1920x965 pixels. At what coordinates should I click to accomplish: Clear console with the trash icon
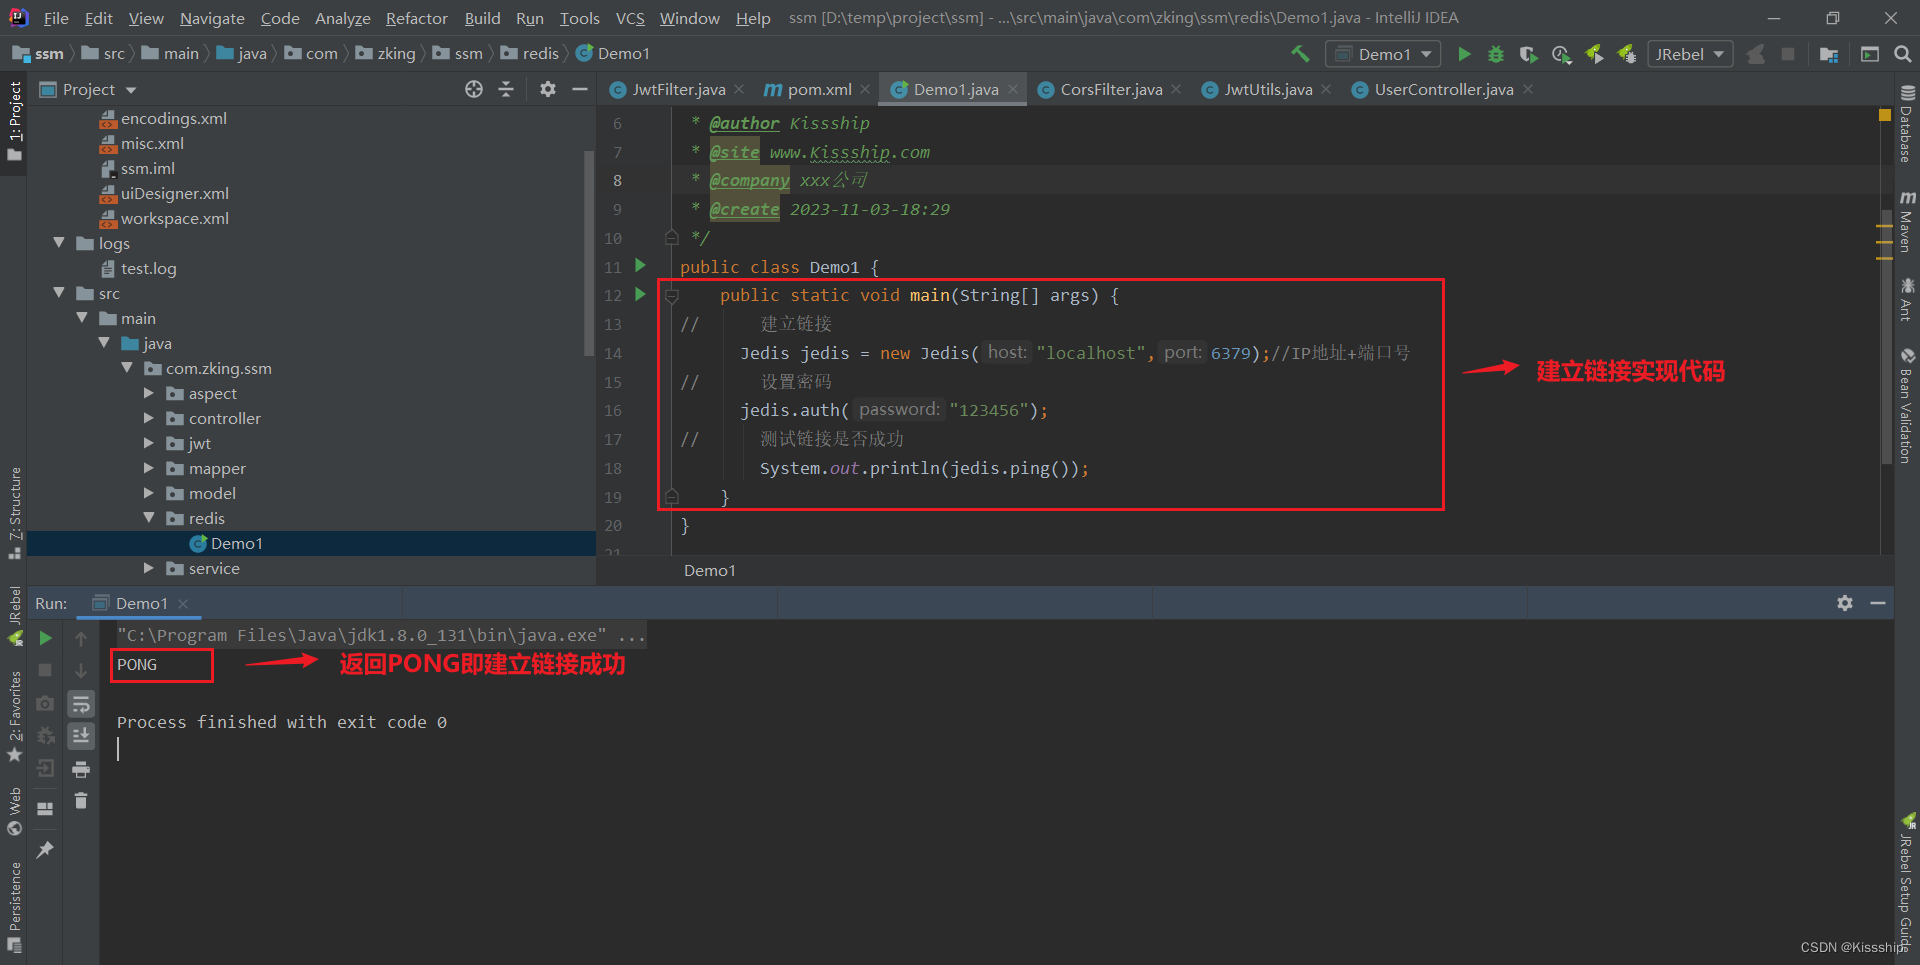(81, 801)
